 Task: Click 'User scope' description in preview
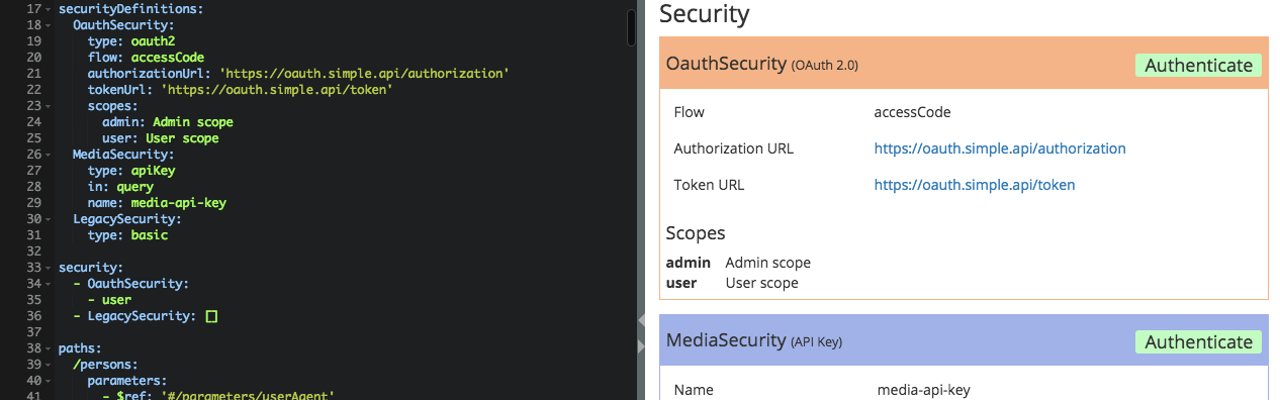pyautogui.click(x=762, y=283)
